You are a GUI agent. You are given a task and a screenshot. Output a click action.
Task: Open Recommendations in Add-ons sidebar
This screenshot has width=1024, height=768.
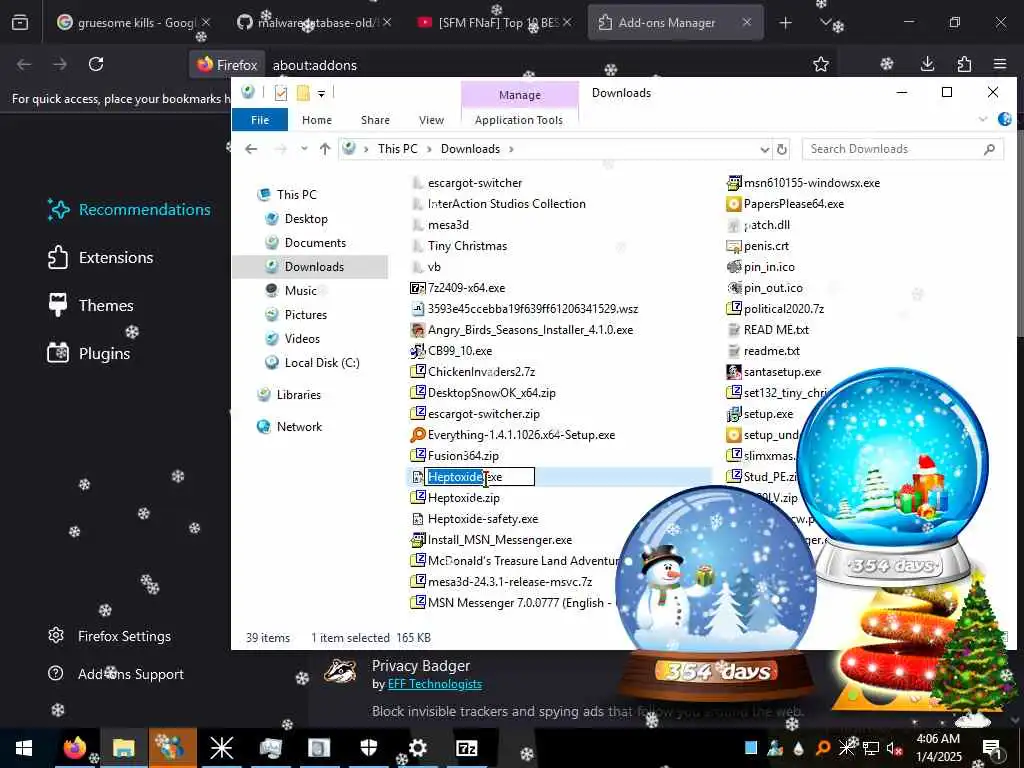(x=129, y=210)
